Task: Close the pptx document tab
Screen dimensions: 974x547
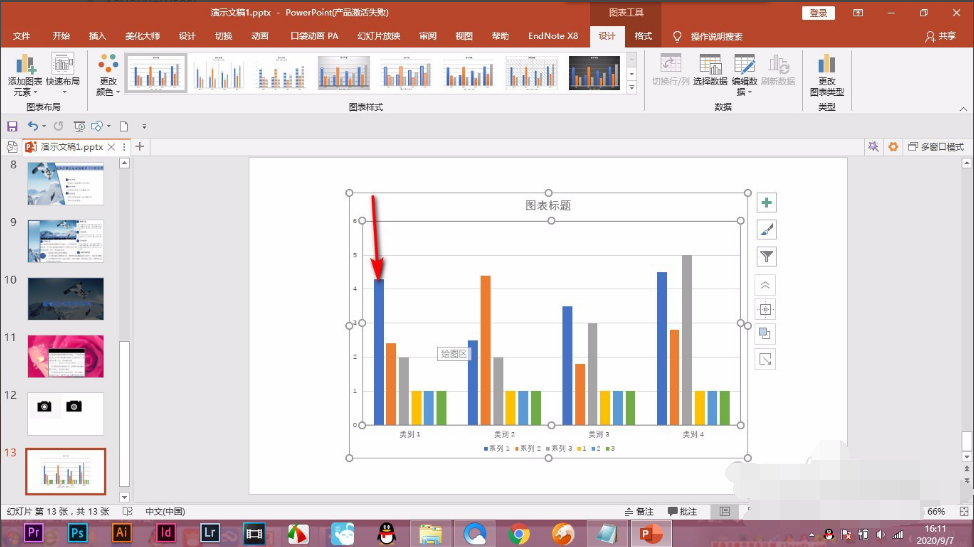Action: click(111, 147)
